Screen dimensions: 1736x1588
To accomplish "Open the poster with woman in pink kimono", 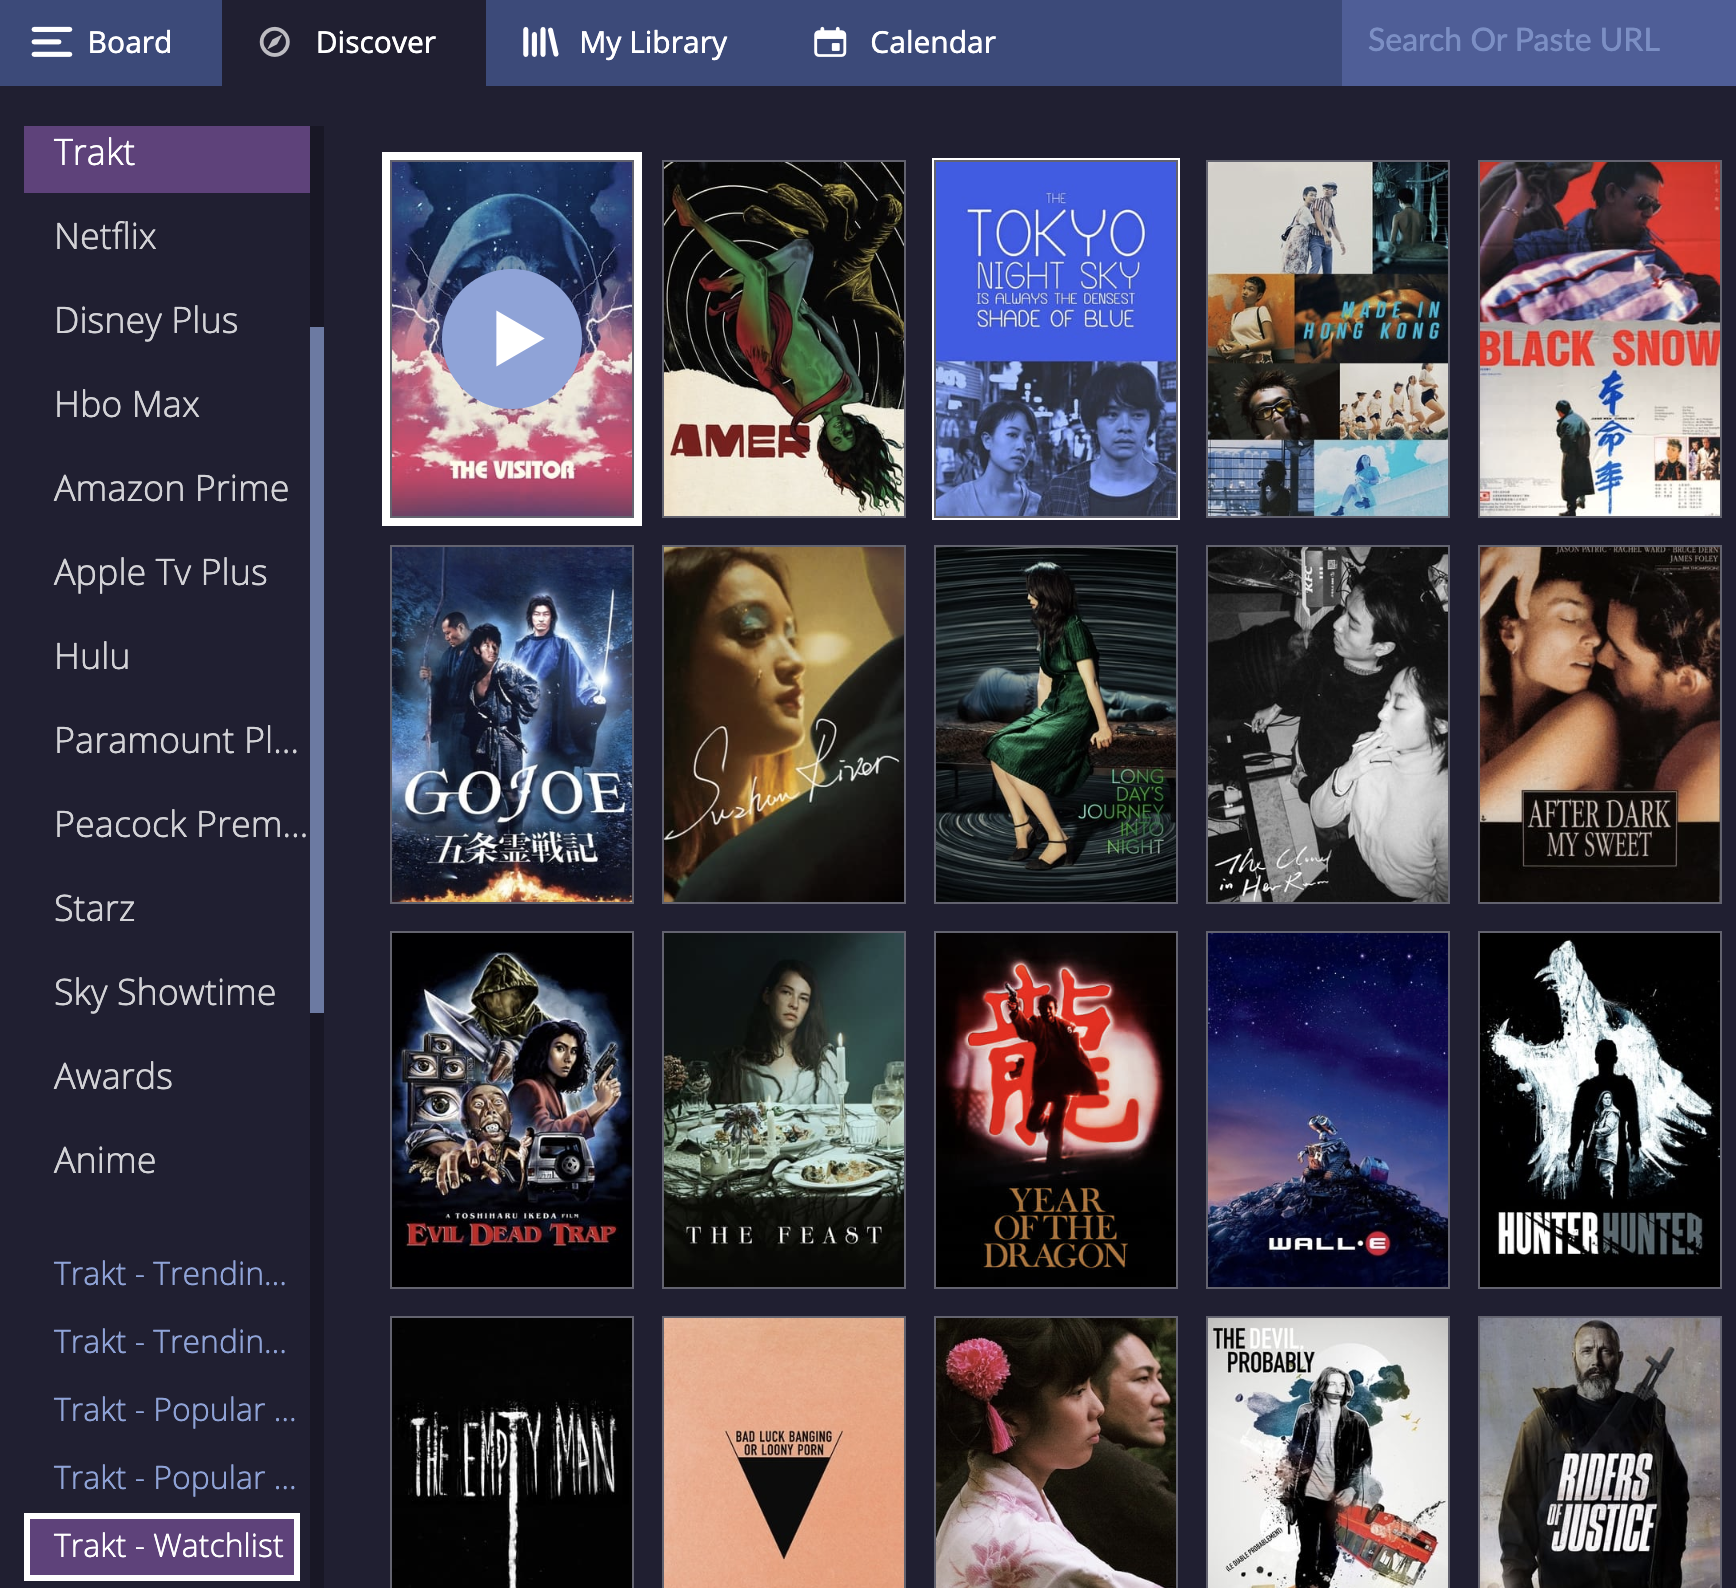I will pyautogui.click(x=1056, y=1452).
